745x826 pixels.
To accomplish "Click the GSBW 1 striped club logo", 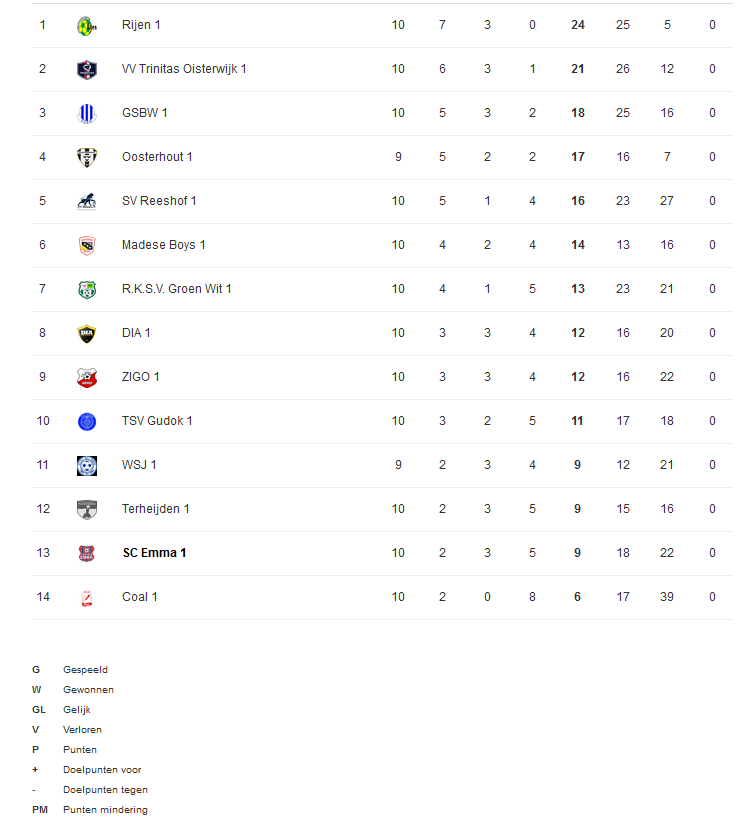I will pos(87,114).
